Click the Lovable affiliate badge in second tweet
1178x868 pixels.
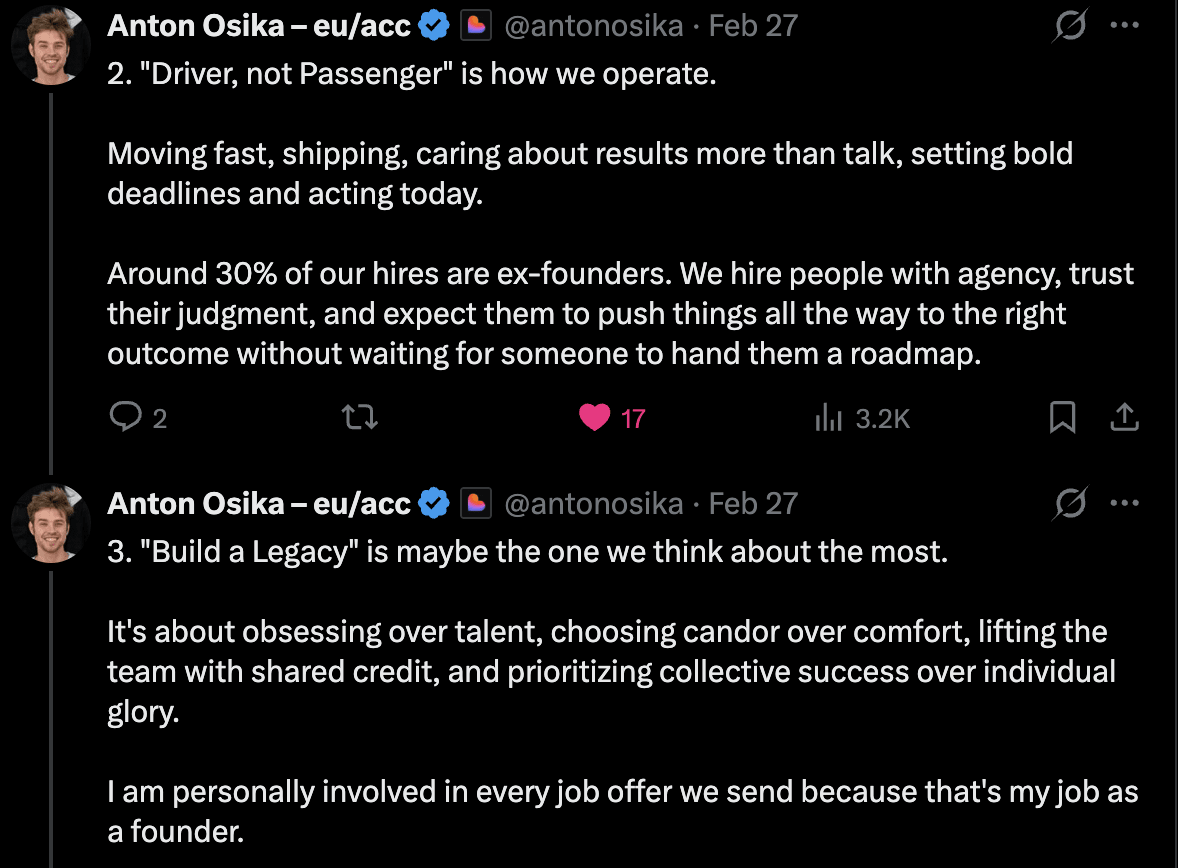[476, 504]
